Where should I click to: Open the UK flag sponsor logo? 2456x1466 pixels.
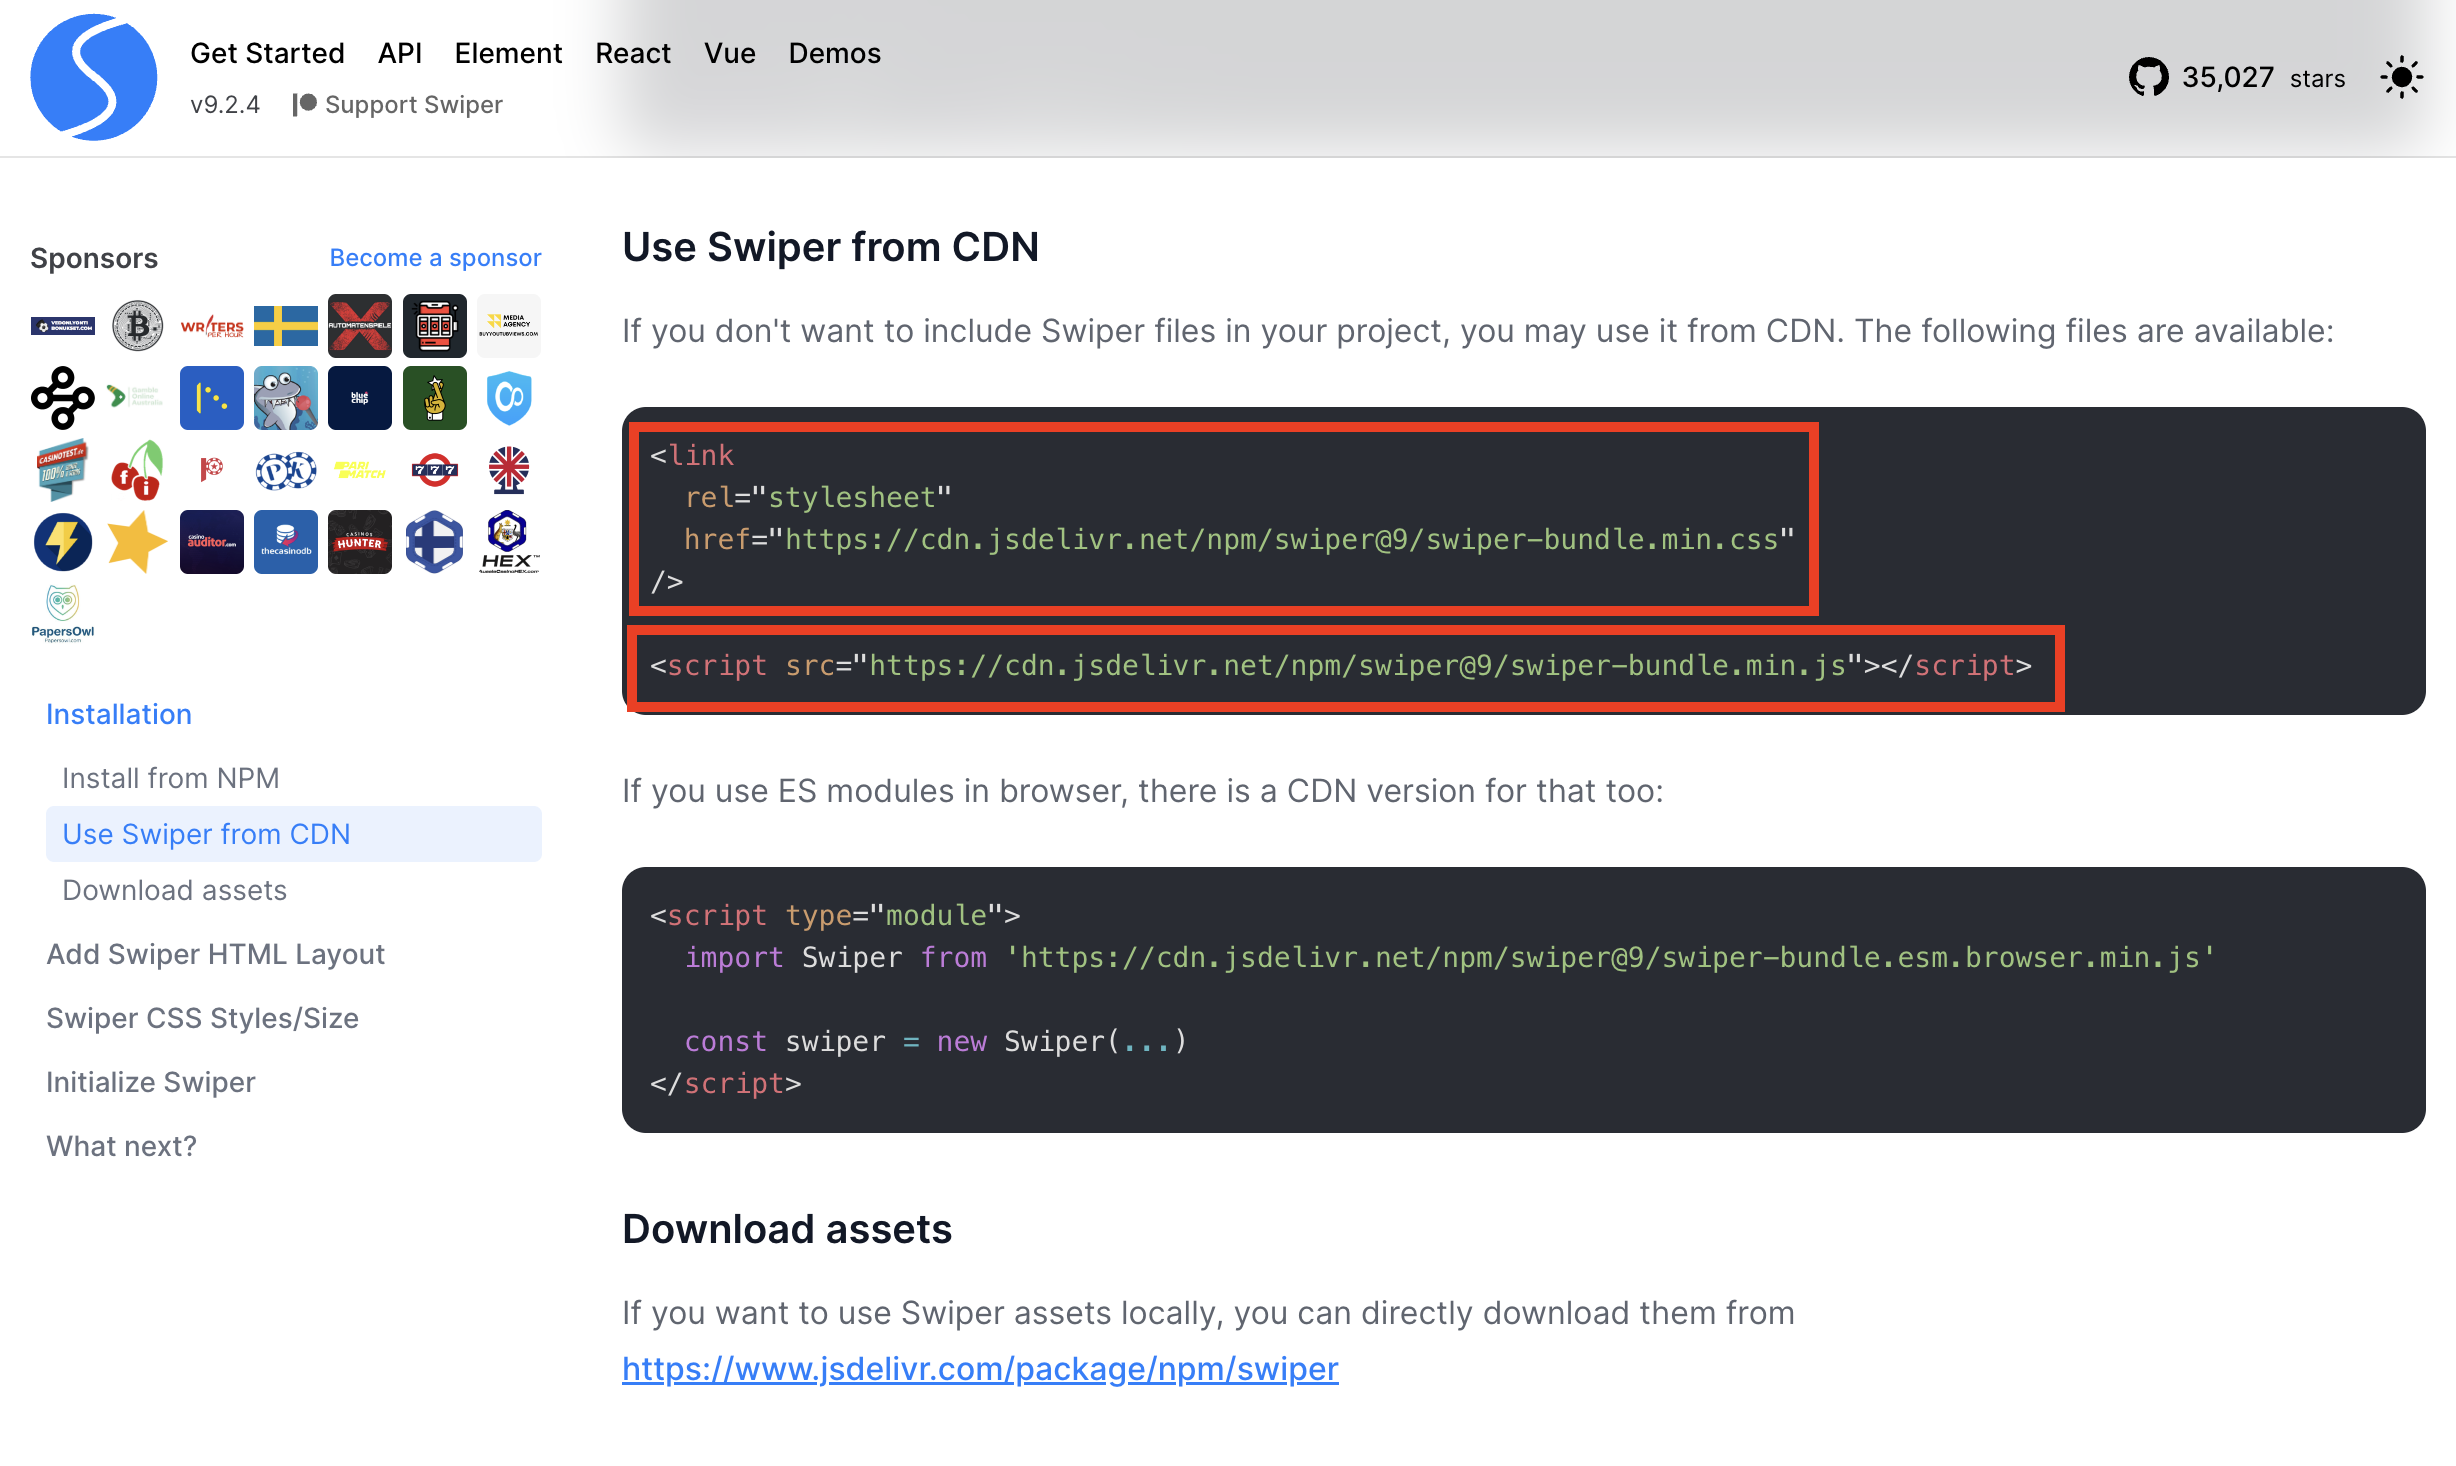click(508, 470)
